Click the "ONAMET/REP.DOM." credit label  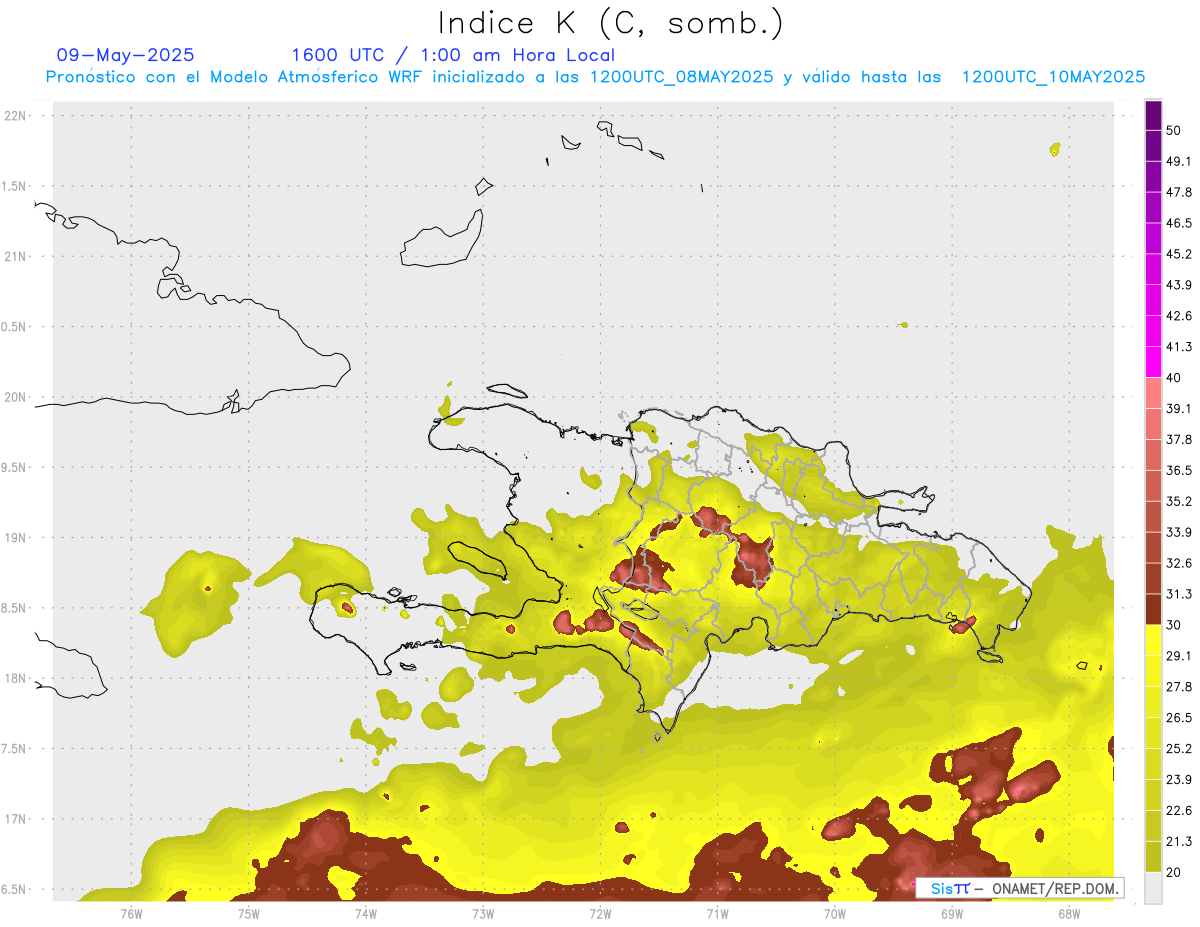pyautogui.click(x=1055, y=888)
